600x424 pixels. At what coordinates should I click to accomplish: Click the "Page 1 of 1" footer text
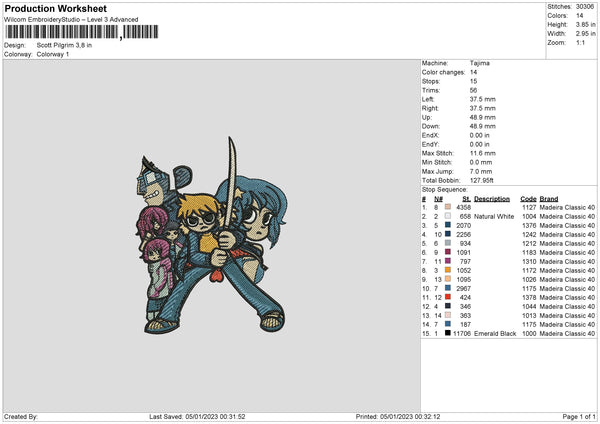click(579, 417)
